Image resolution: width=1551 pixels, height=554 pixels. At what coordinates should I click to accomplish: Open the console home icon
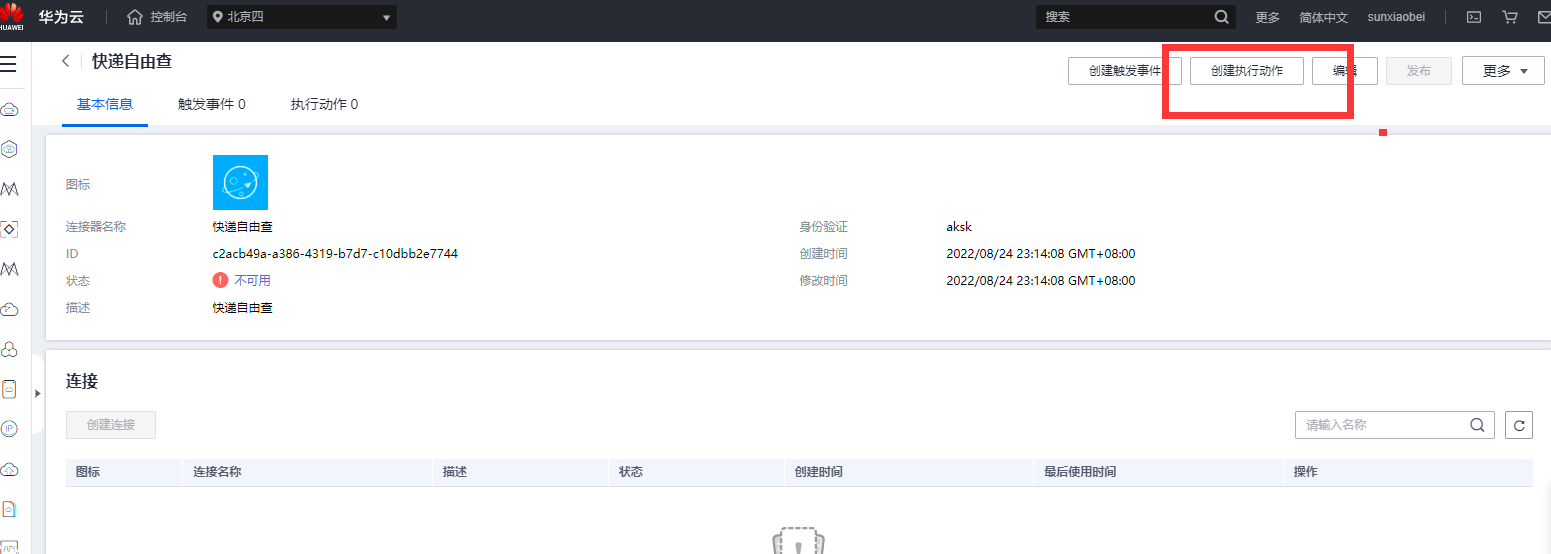point(135,17)
